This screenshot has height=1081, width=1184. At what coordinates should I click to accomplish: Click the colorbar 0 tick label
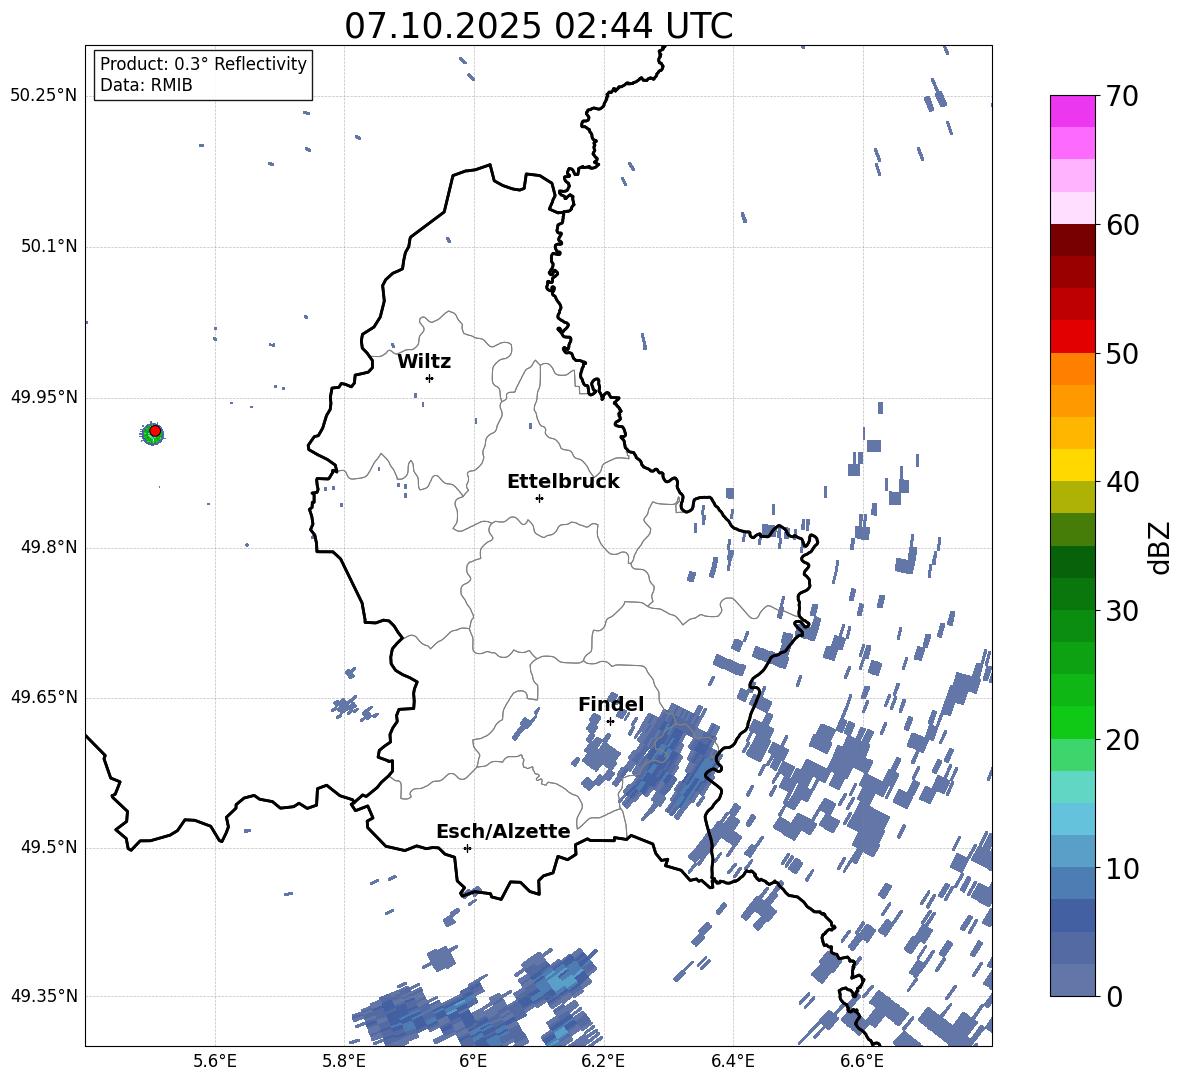(1114, 996)
